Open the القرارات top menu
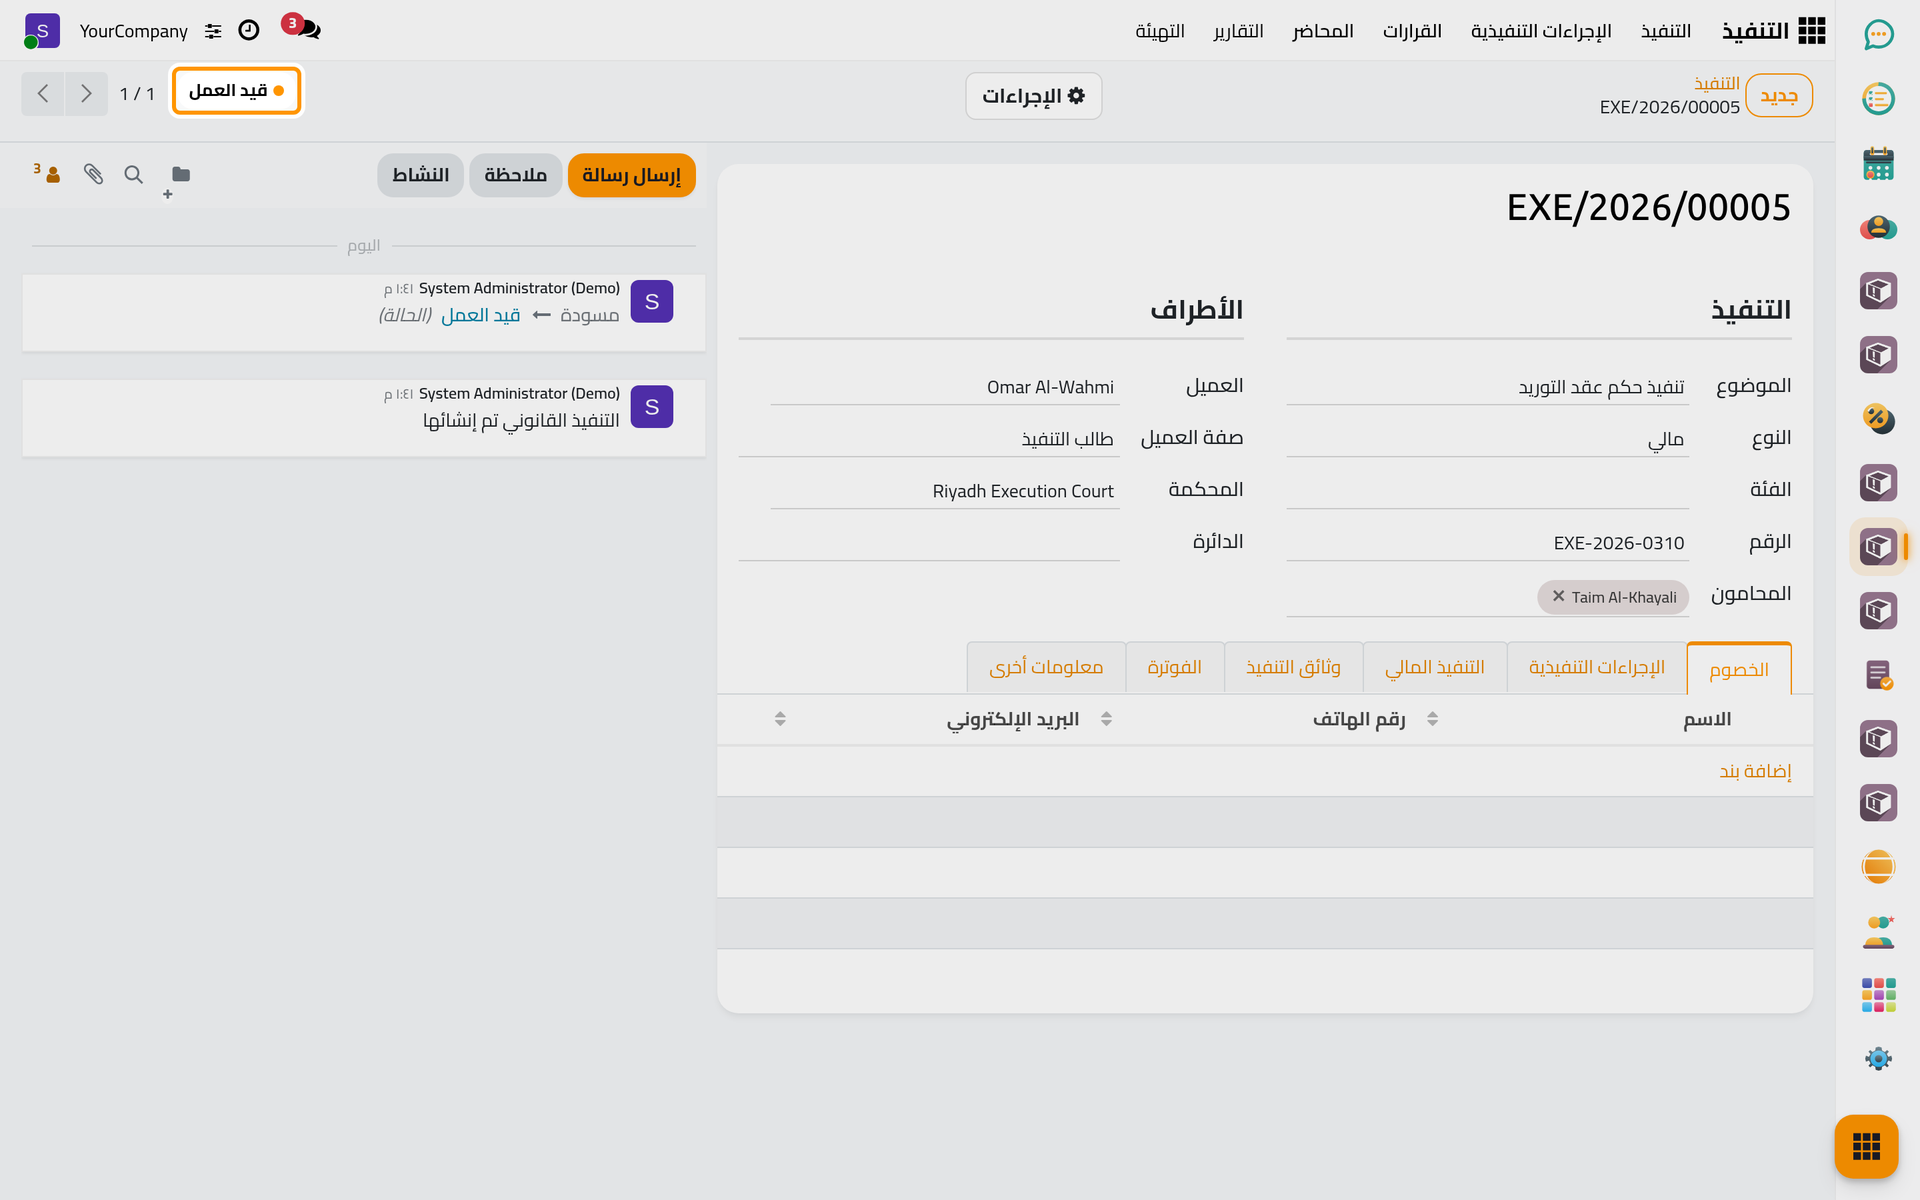 click(1412, 31)
